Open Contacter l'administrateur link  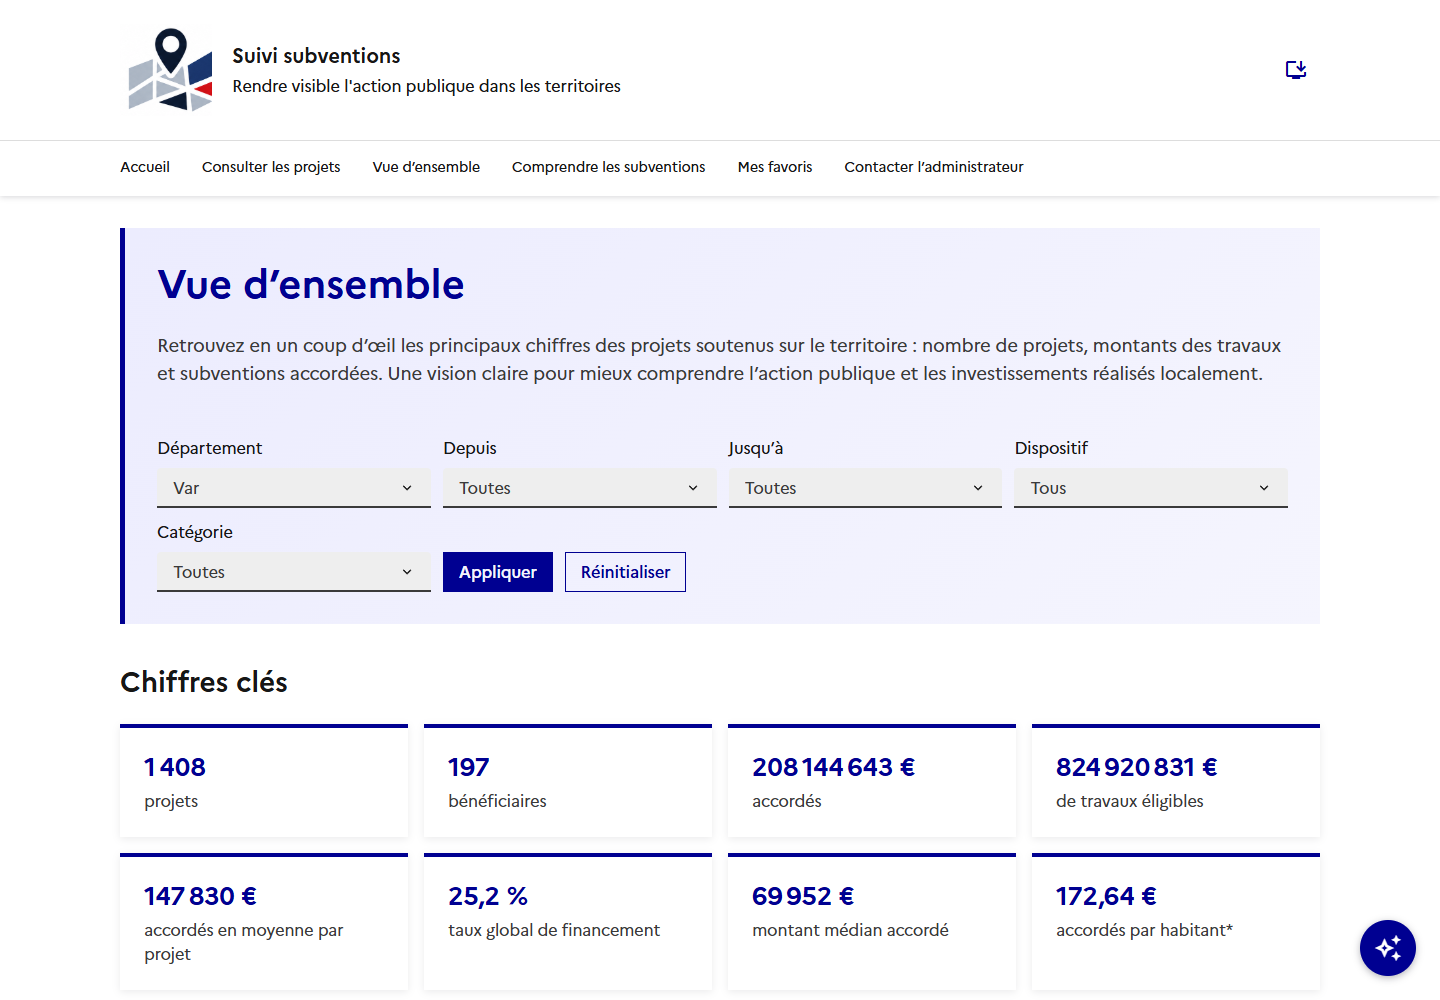[934, 167]
